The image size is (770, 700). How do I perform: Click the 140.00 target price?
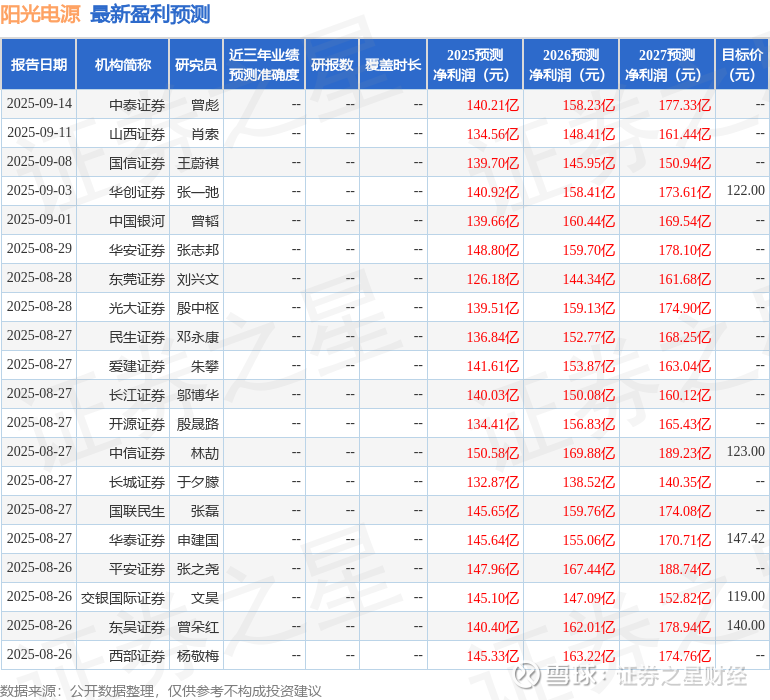[745, 625]
